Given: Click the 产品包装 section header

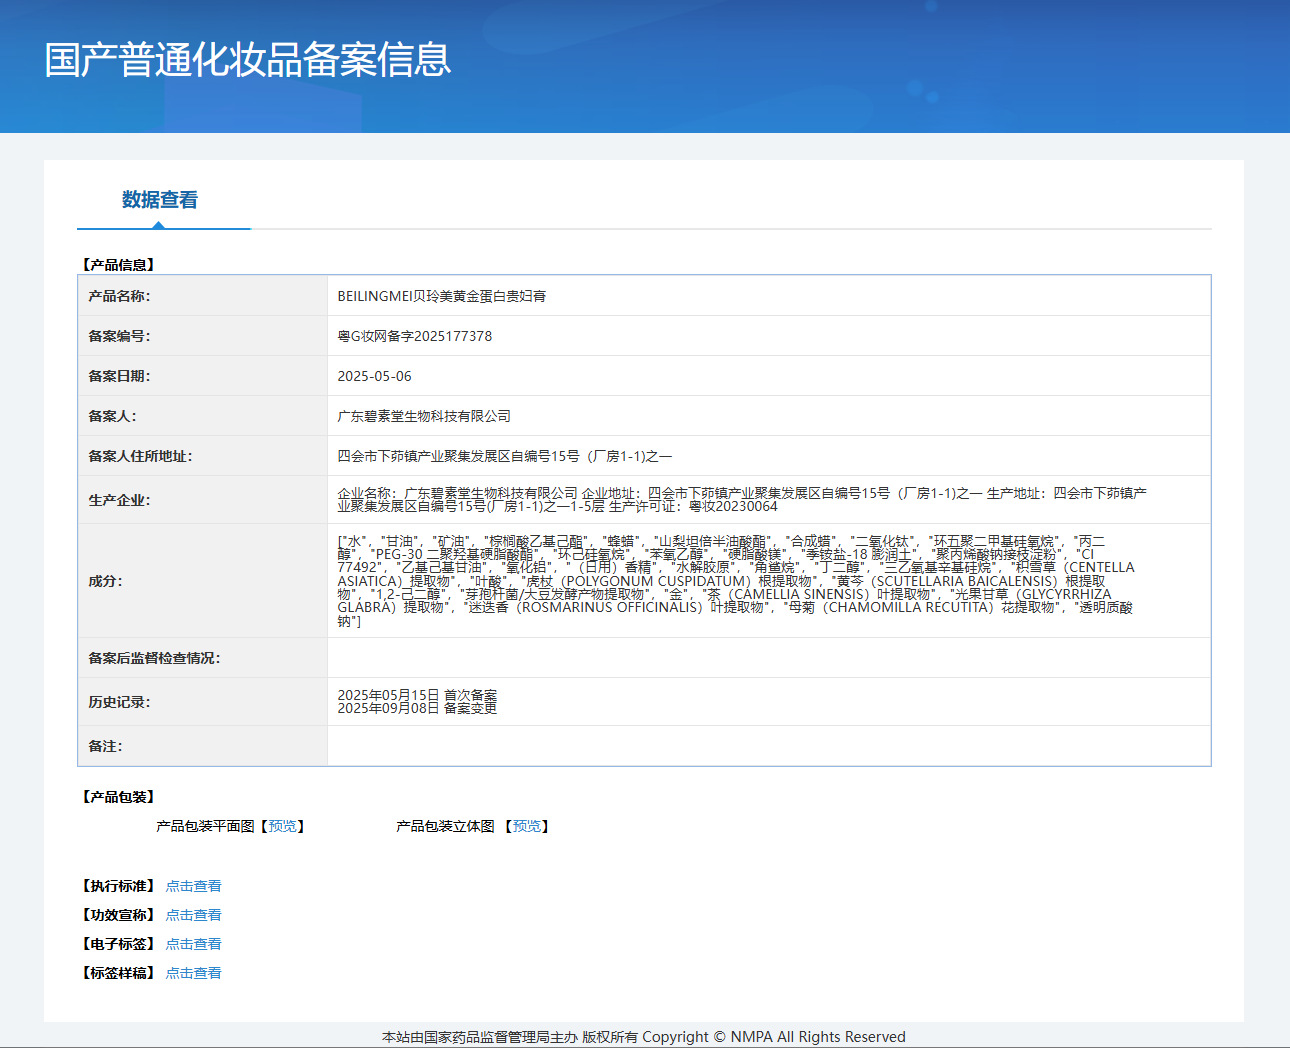Looking at the screenshot, I should [x=118, y=797].
